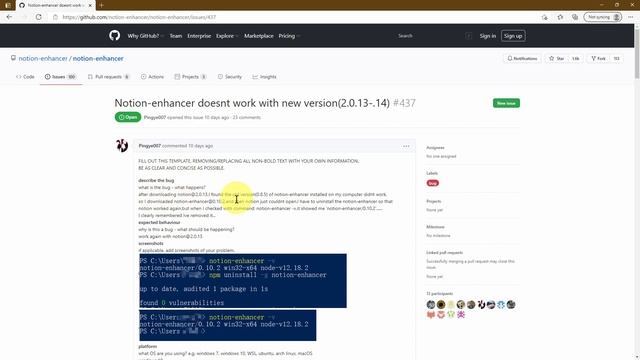Open the Marketplace menu item

click(x=259, y=36)
